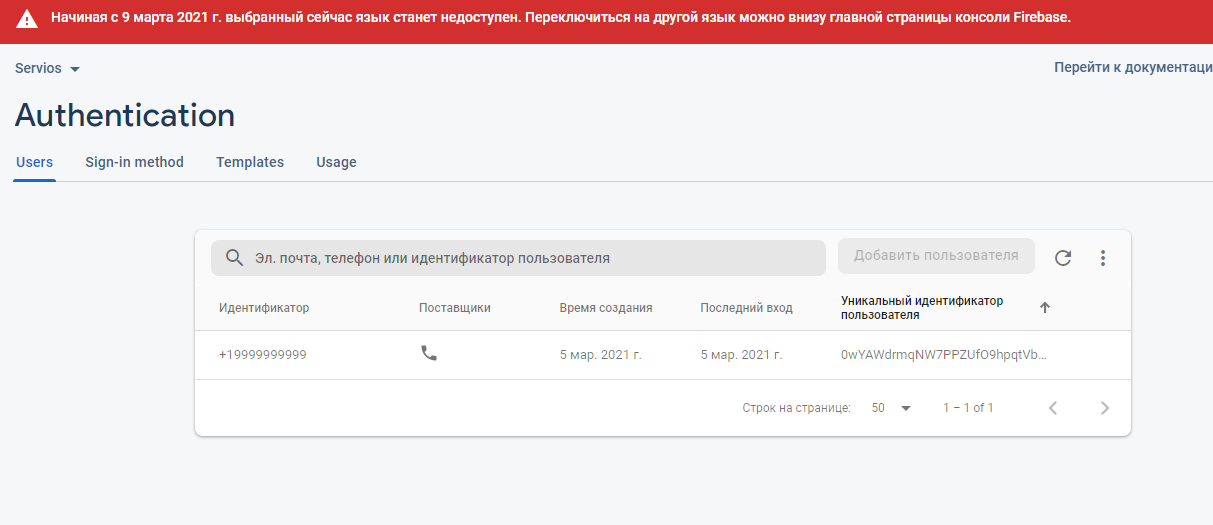Go to next page of users
Viewport: 1213px width, 525px height.
pos(1105,408)
